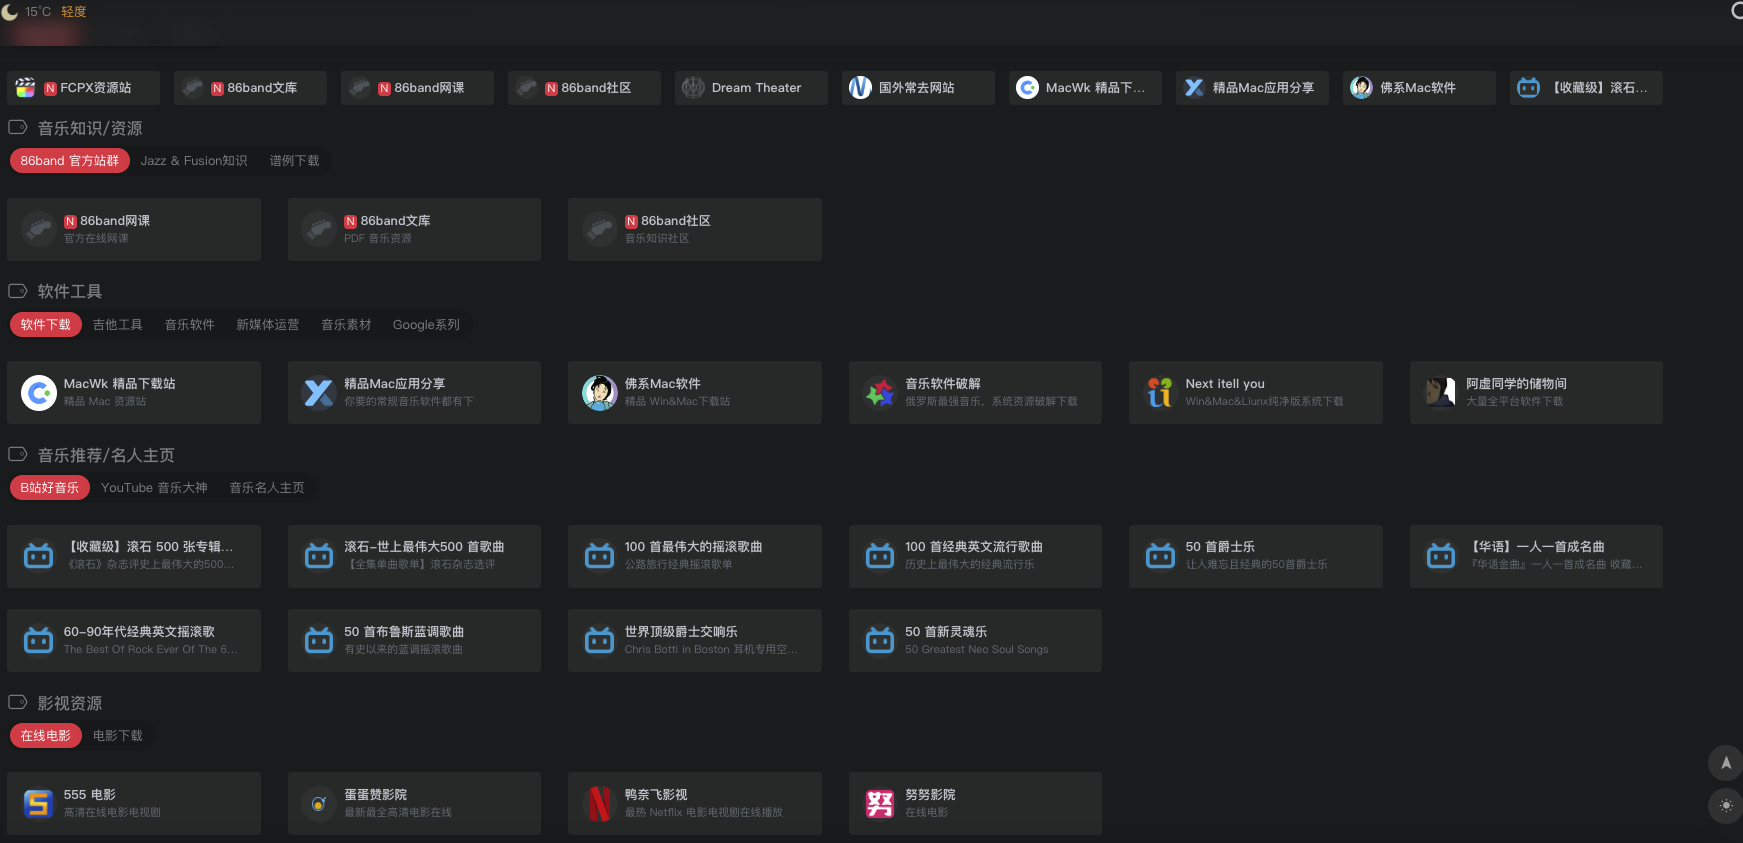Click the moon weather icon

coord(10,12)
